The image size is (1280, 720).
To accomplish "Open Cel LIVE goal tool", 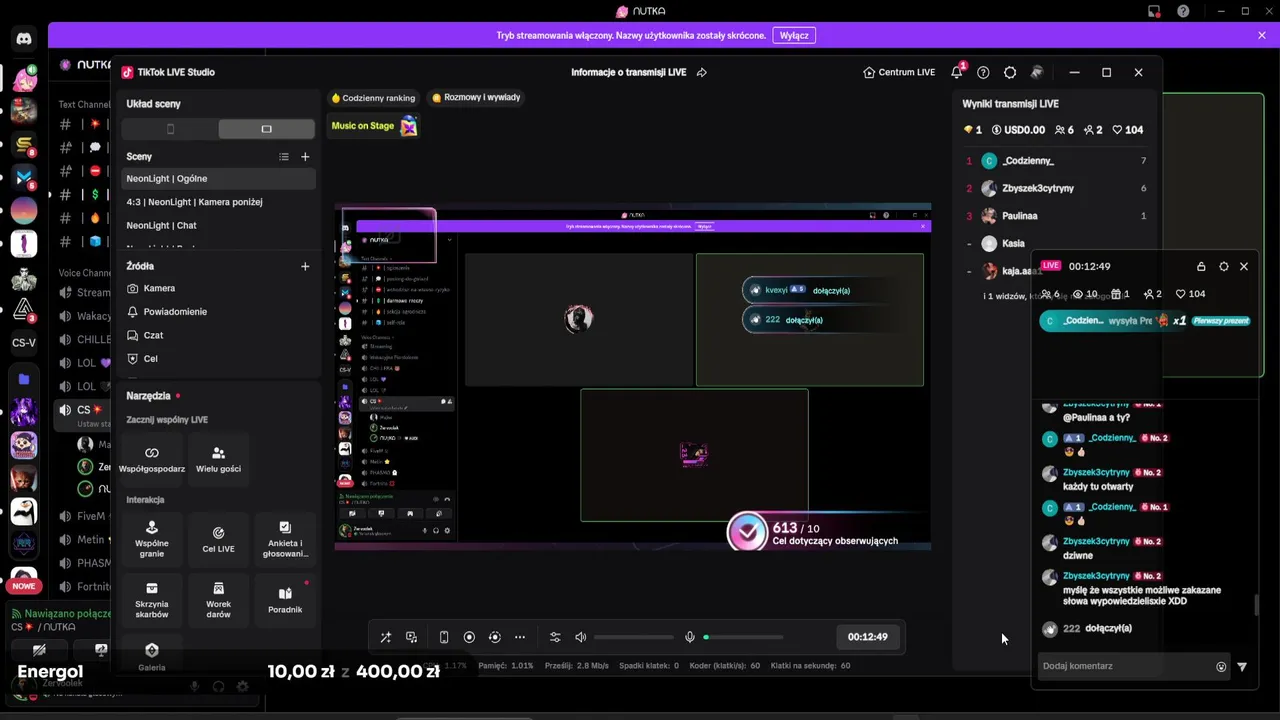I will 218,539.
